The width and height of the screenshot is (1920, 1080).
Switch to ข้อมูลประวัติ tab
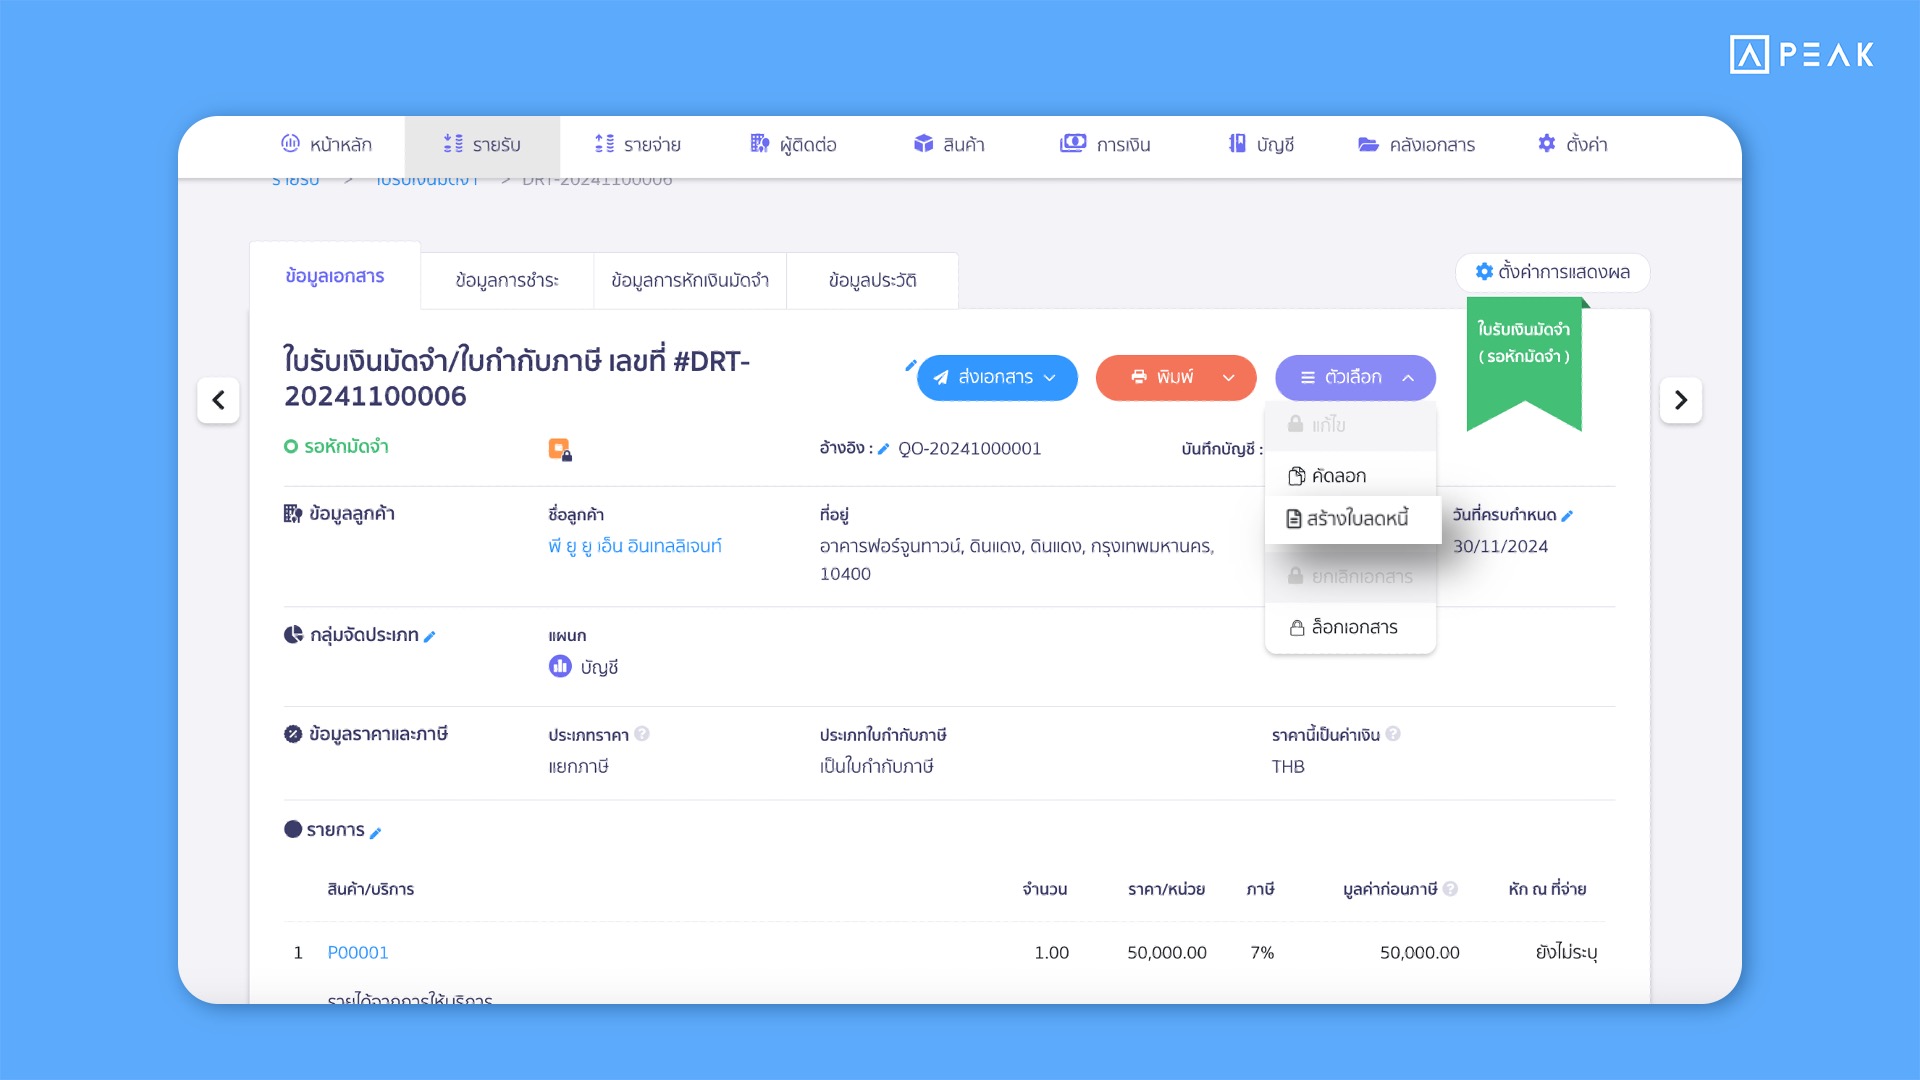[872, 281]
